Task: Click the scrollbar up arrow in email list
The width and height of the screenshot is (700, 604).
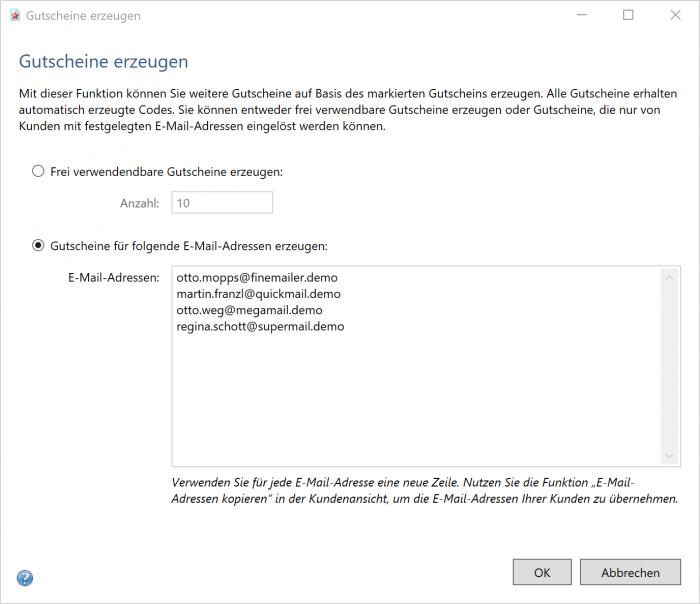Action: coord(671,277)
